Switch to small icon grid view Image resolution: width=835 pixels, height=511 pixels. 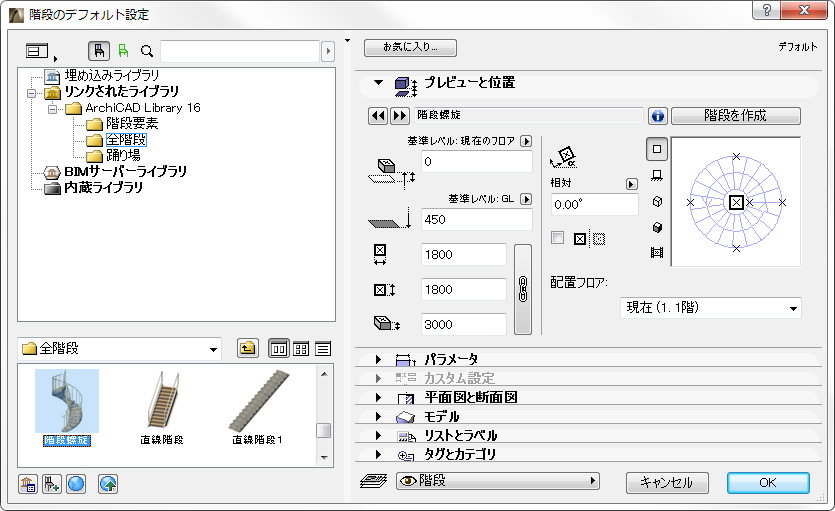tap(301, 349)
